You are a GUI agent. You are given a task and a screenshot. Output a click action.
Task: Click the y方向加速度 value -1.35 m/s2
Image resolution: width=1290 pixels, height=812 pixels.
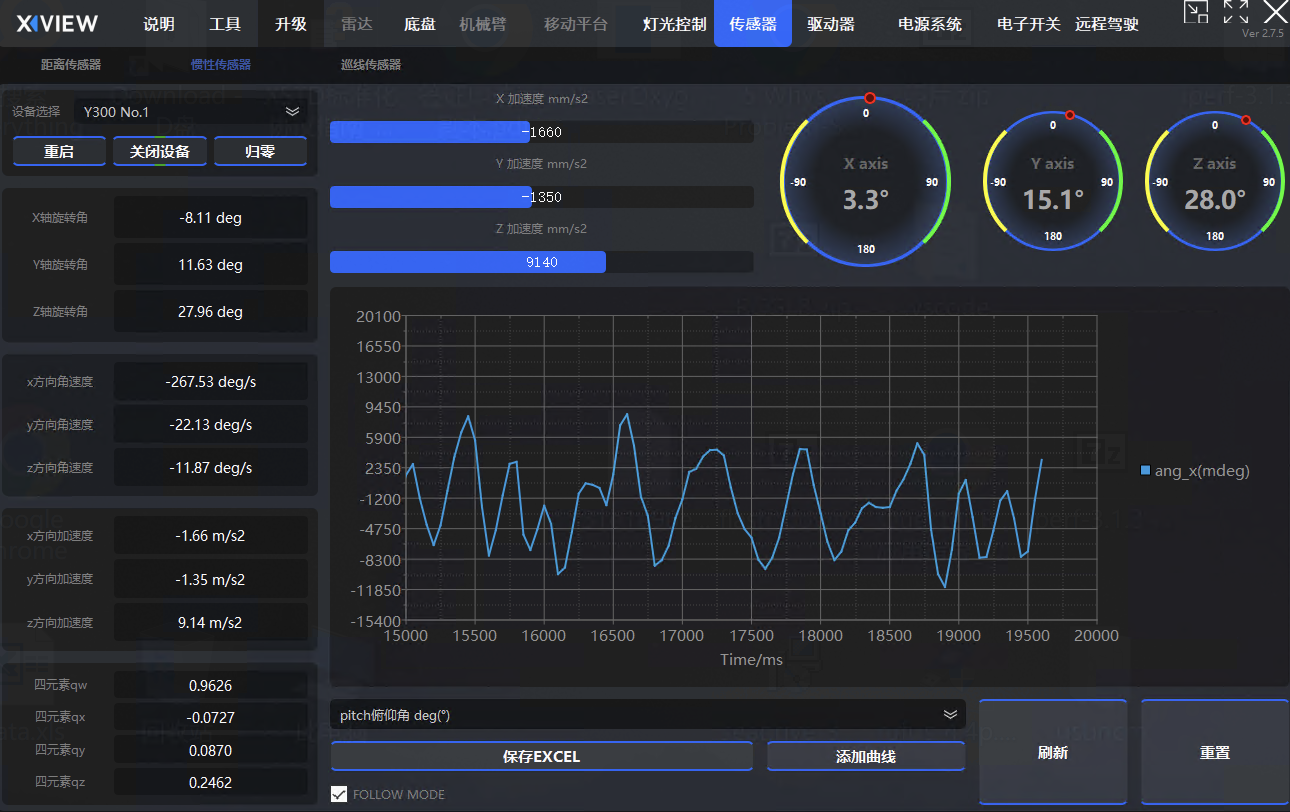tap(210, 579)
